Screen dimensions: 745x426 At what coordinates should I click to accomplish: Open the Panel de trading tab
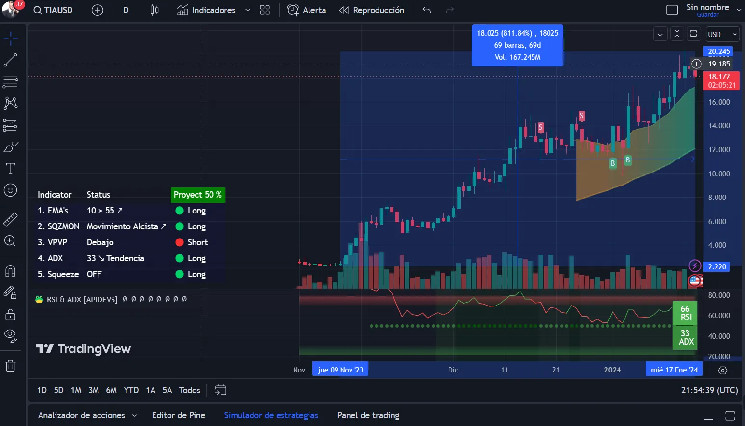pos(368,415)
